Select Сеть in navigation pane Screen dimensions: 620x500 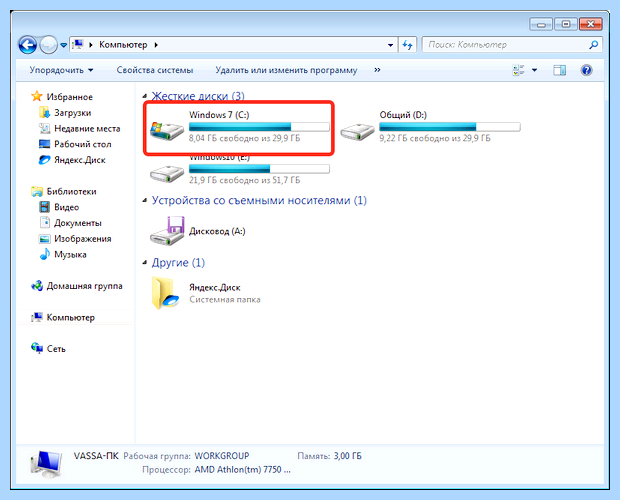pos(56,349)
